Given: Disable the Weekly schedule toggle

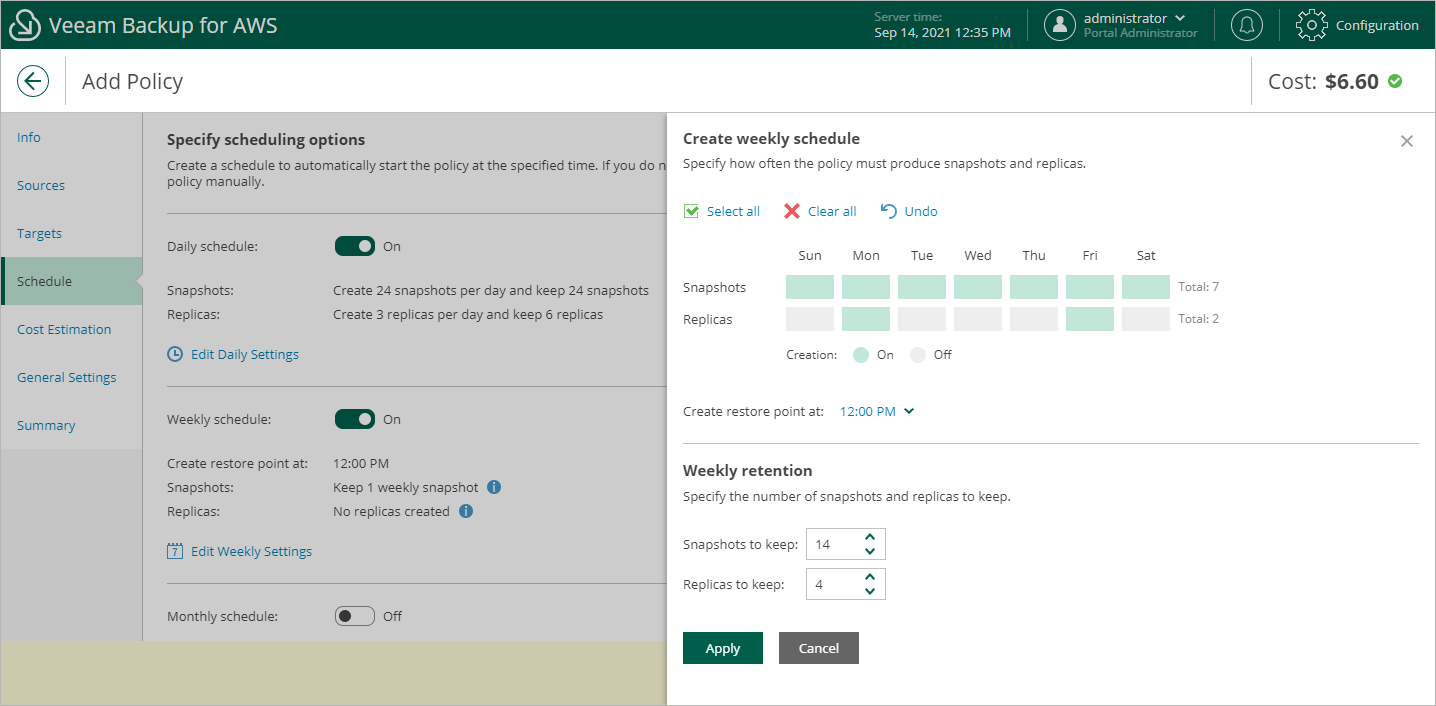Looking at the screenshot, I should (x=354, y=419).
